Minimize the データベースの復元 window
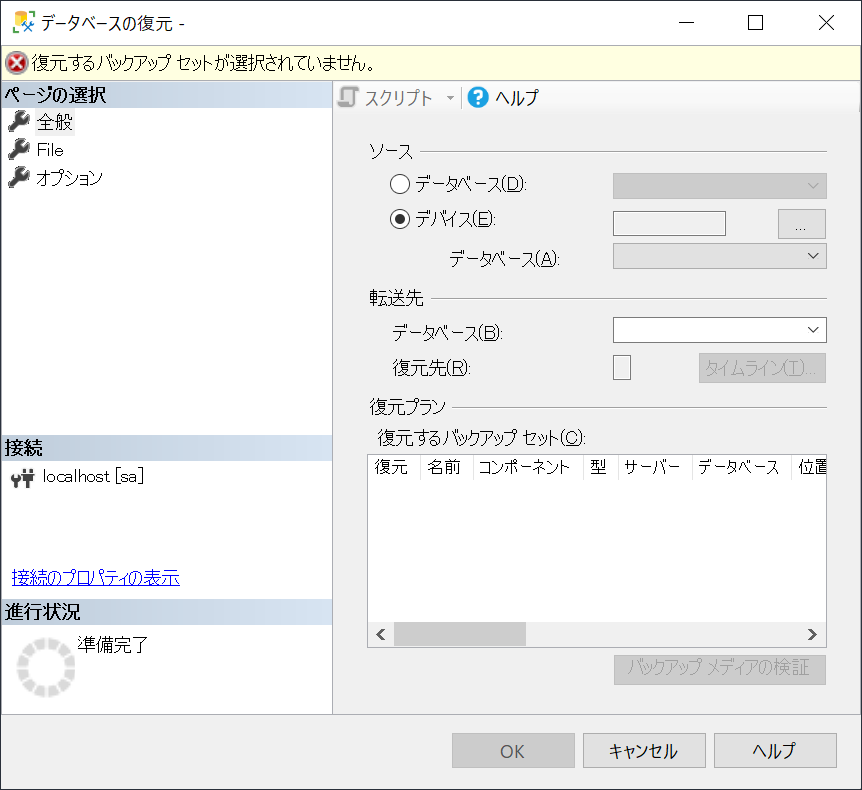This screenshot has width=862, height=790. 686,23
